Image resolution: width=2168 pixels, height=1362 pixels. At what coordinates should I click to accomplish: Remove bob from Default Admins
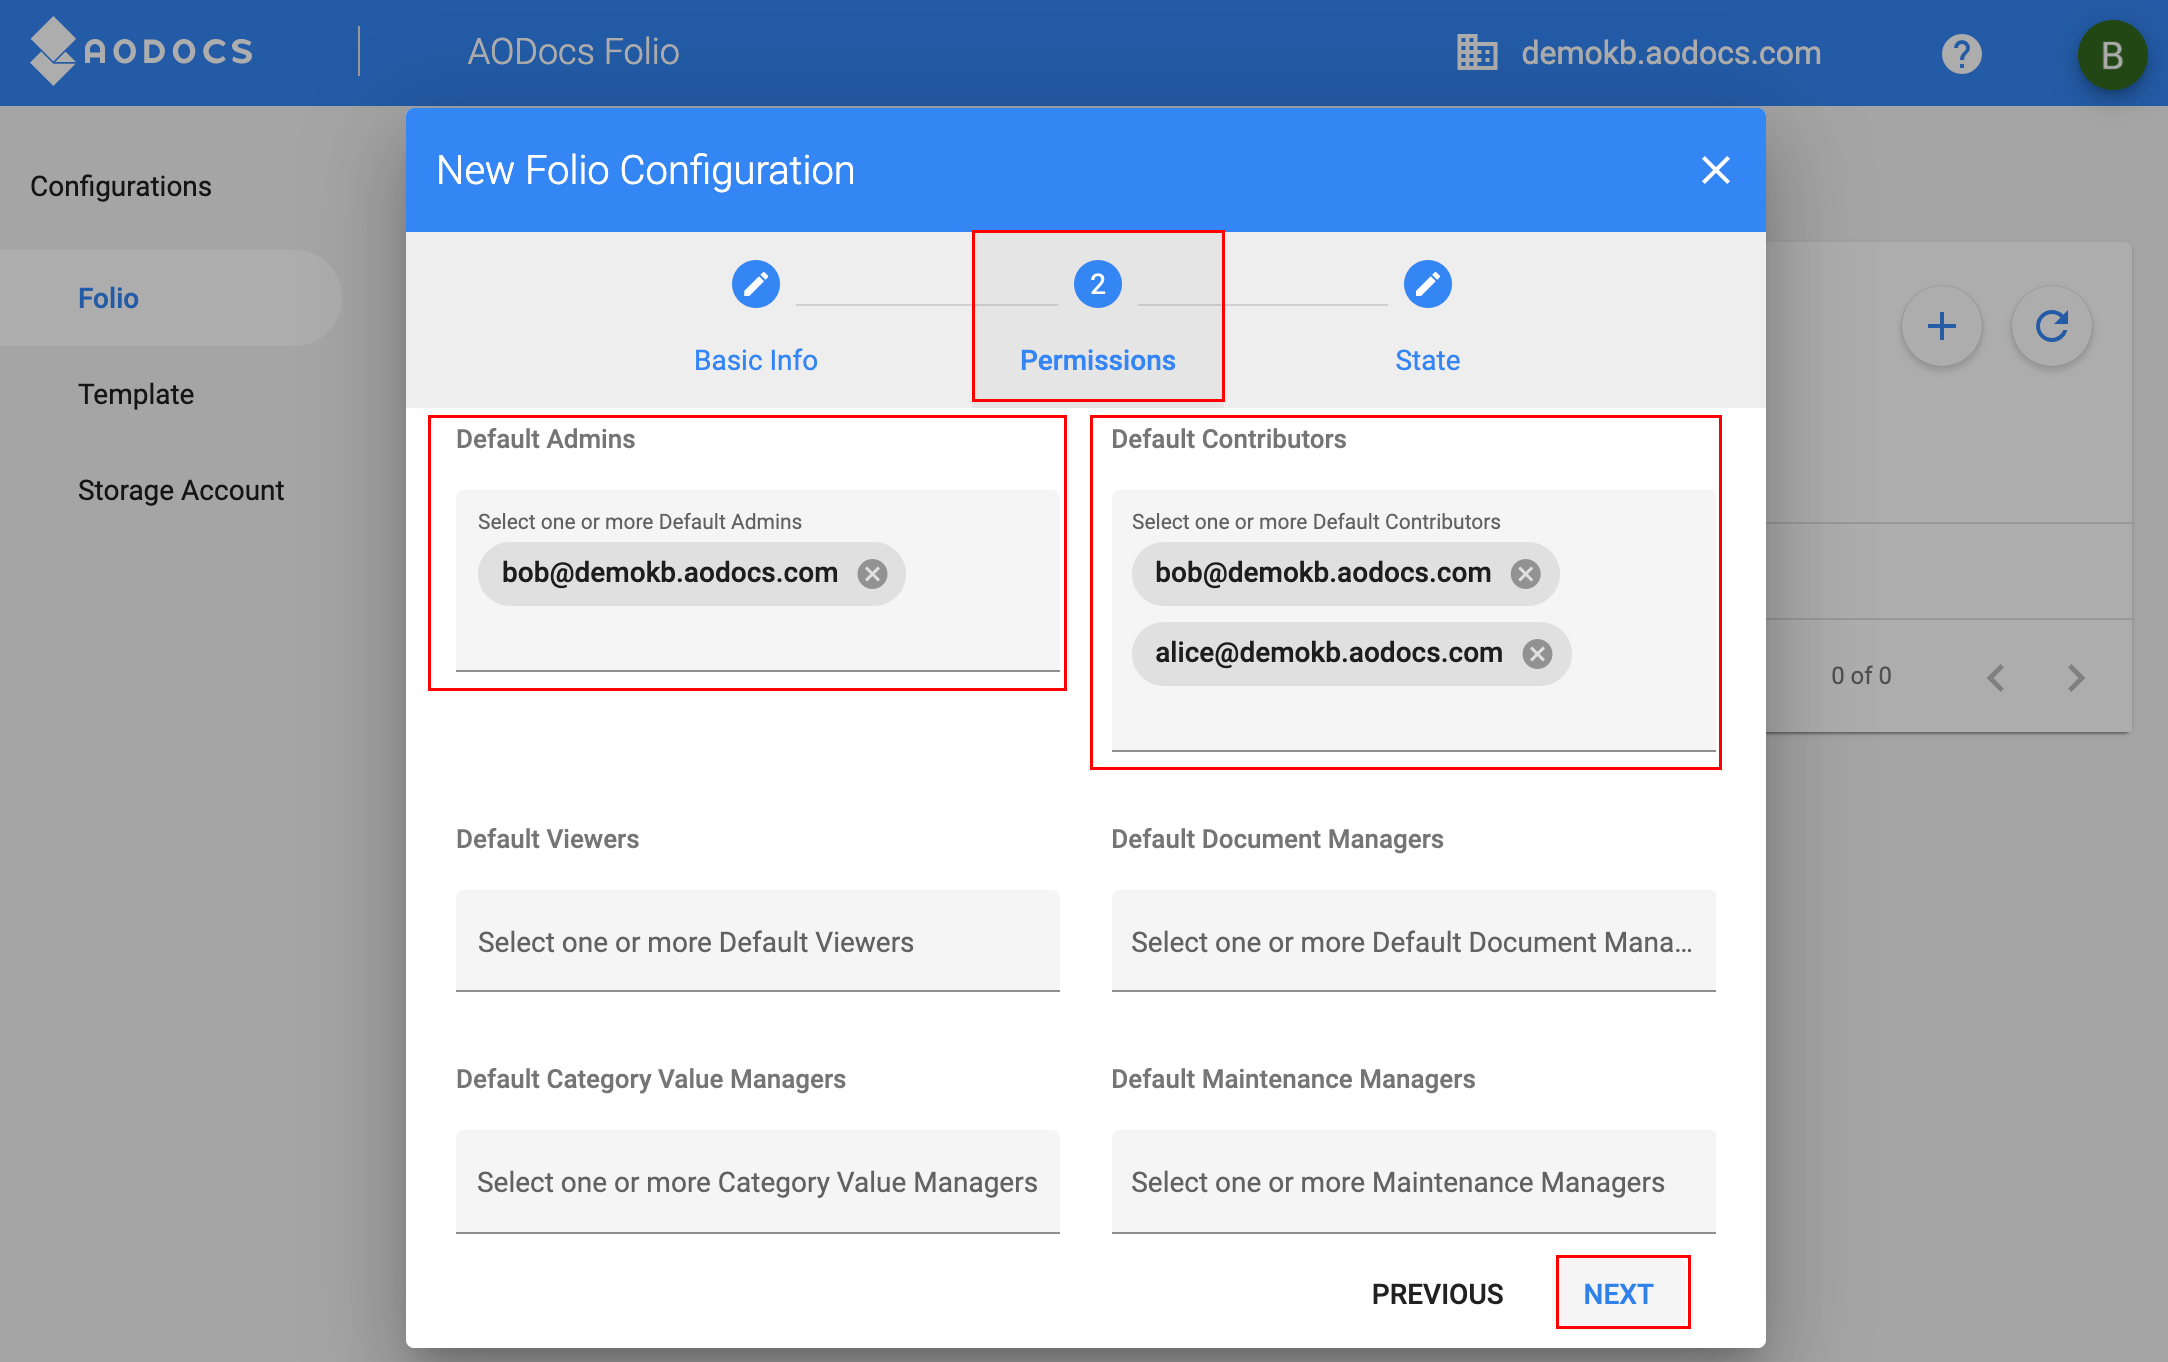(872, 574)
